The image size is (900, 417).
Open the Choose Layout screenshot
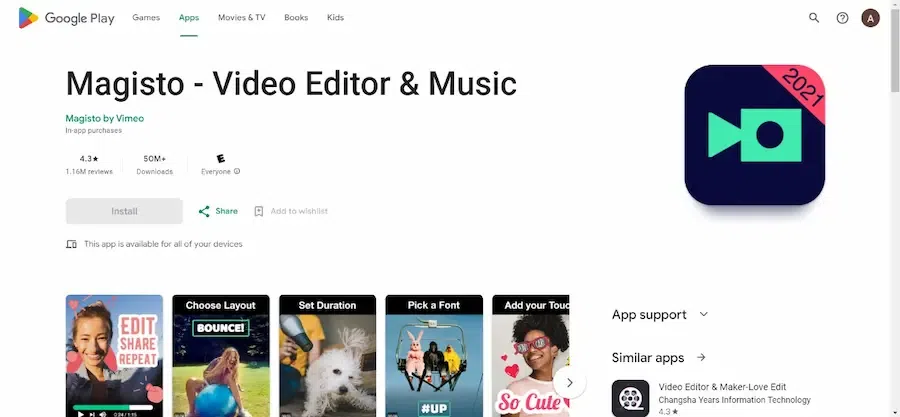coord(221,356)
